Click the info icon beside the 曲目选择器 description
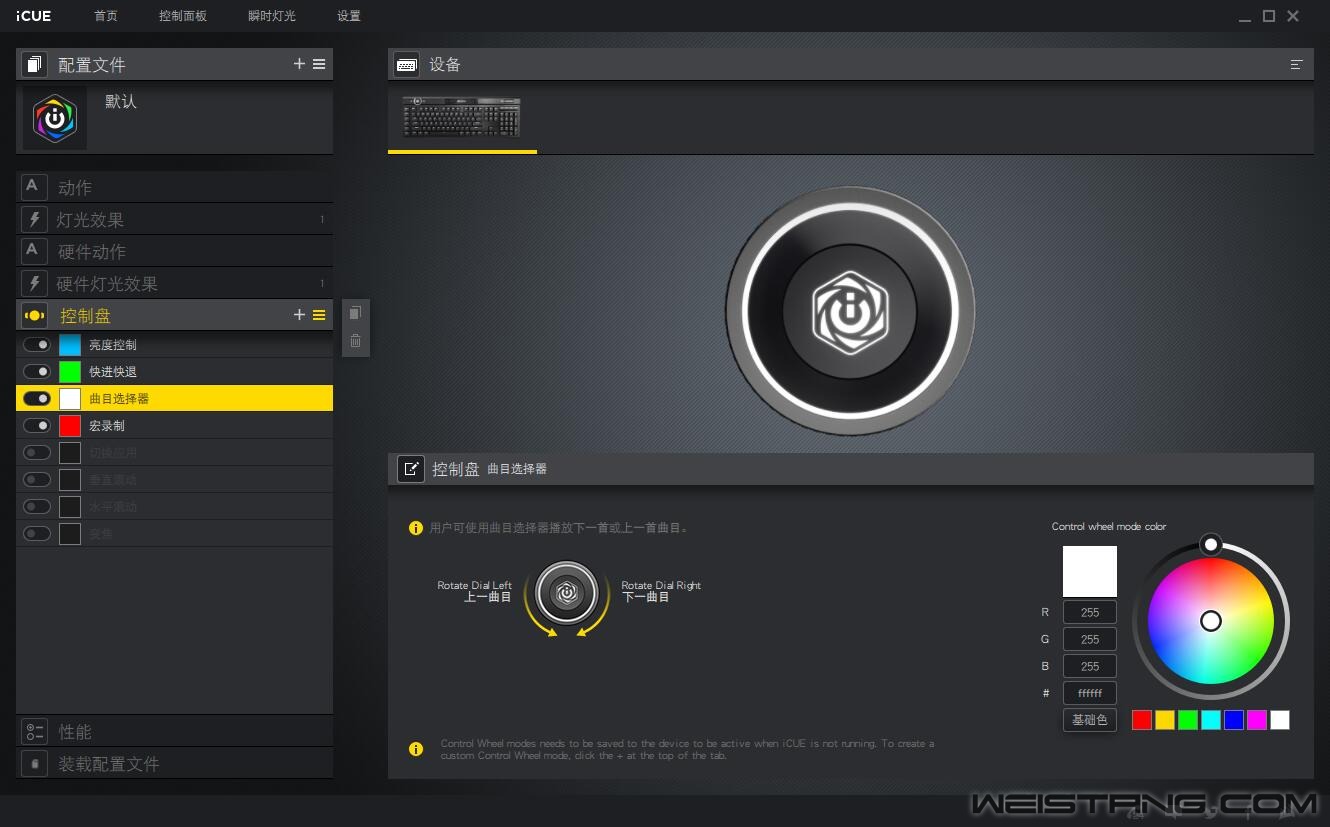 [x=416, y=528]
